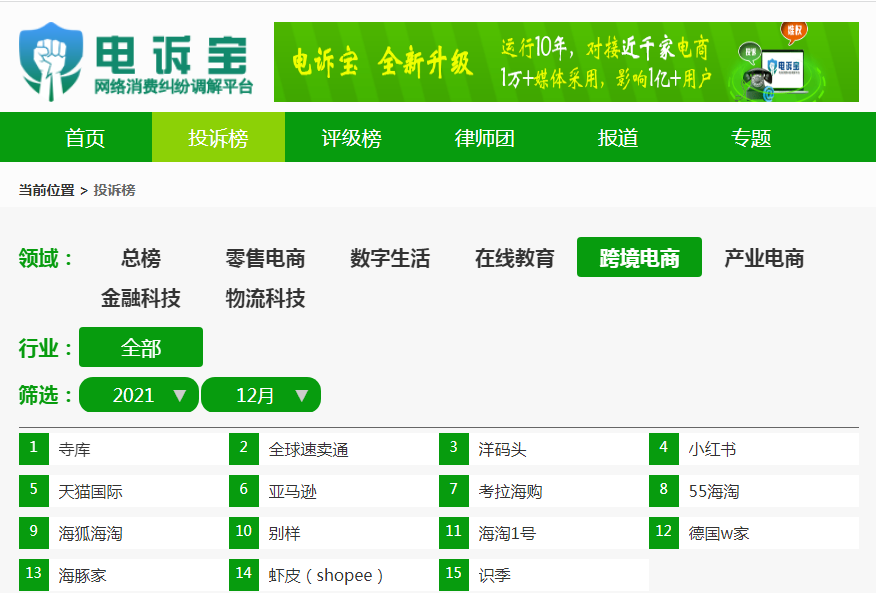This screenshot has height=593, width=876.
Task: Open the rank 10 entry 别样
Action: 334,533
